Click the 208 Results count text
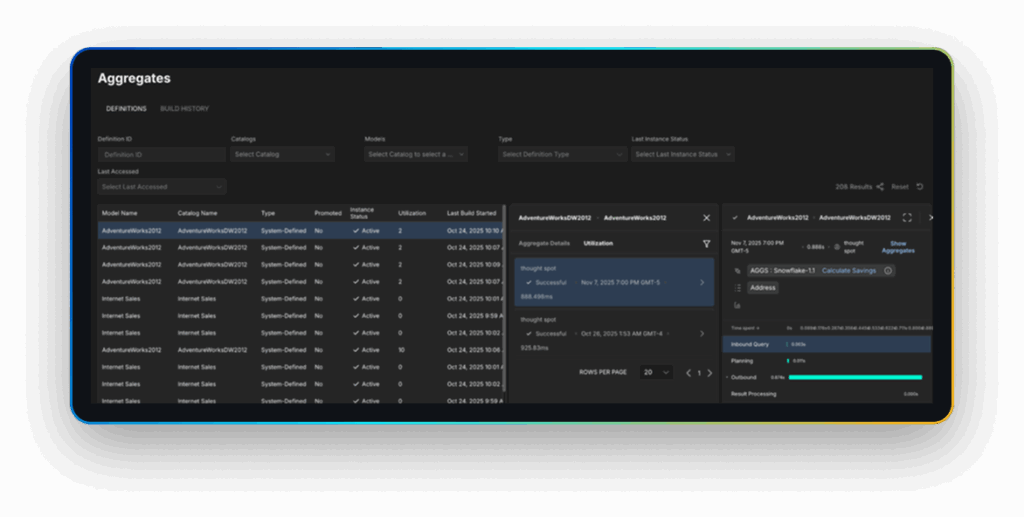Image resolution: width=1024 pixels, height=517 pixels. click(x=854, y=187)
